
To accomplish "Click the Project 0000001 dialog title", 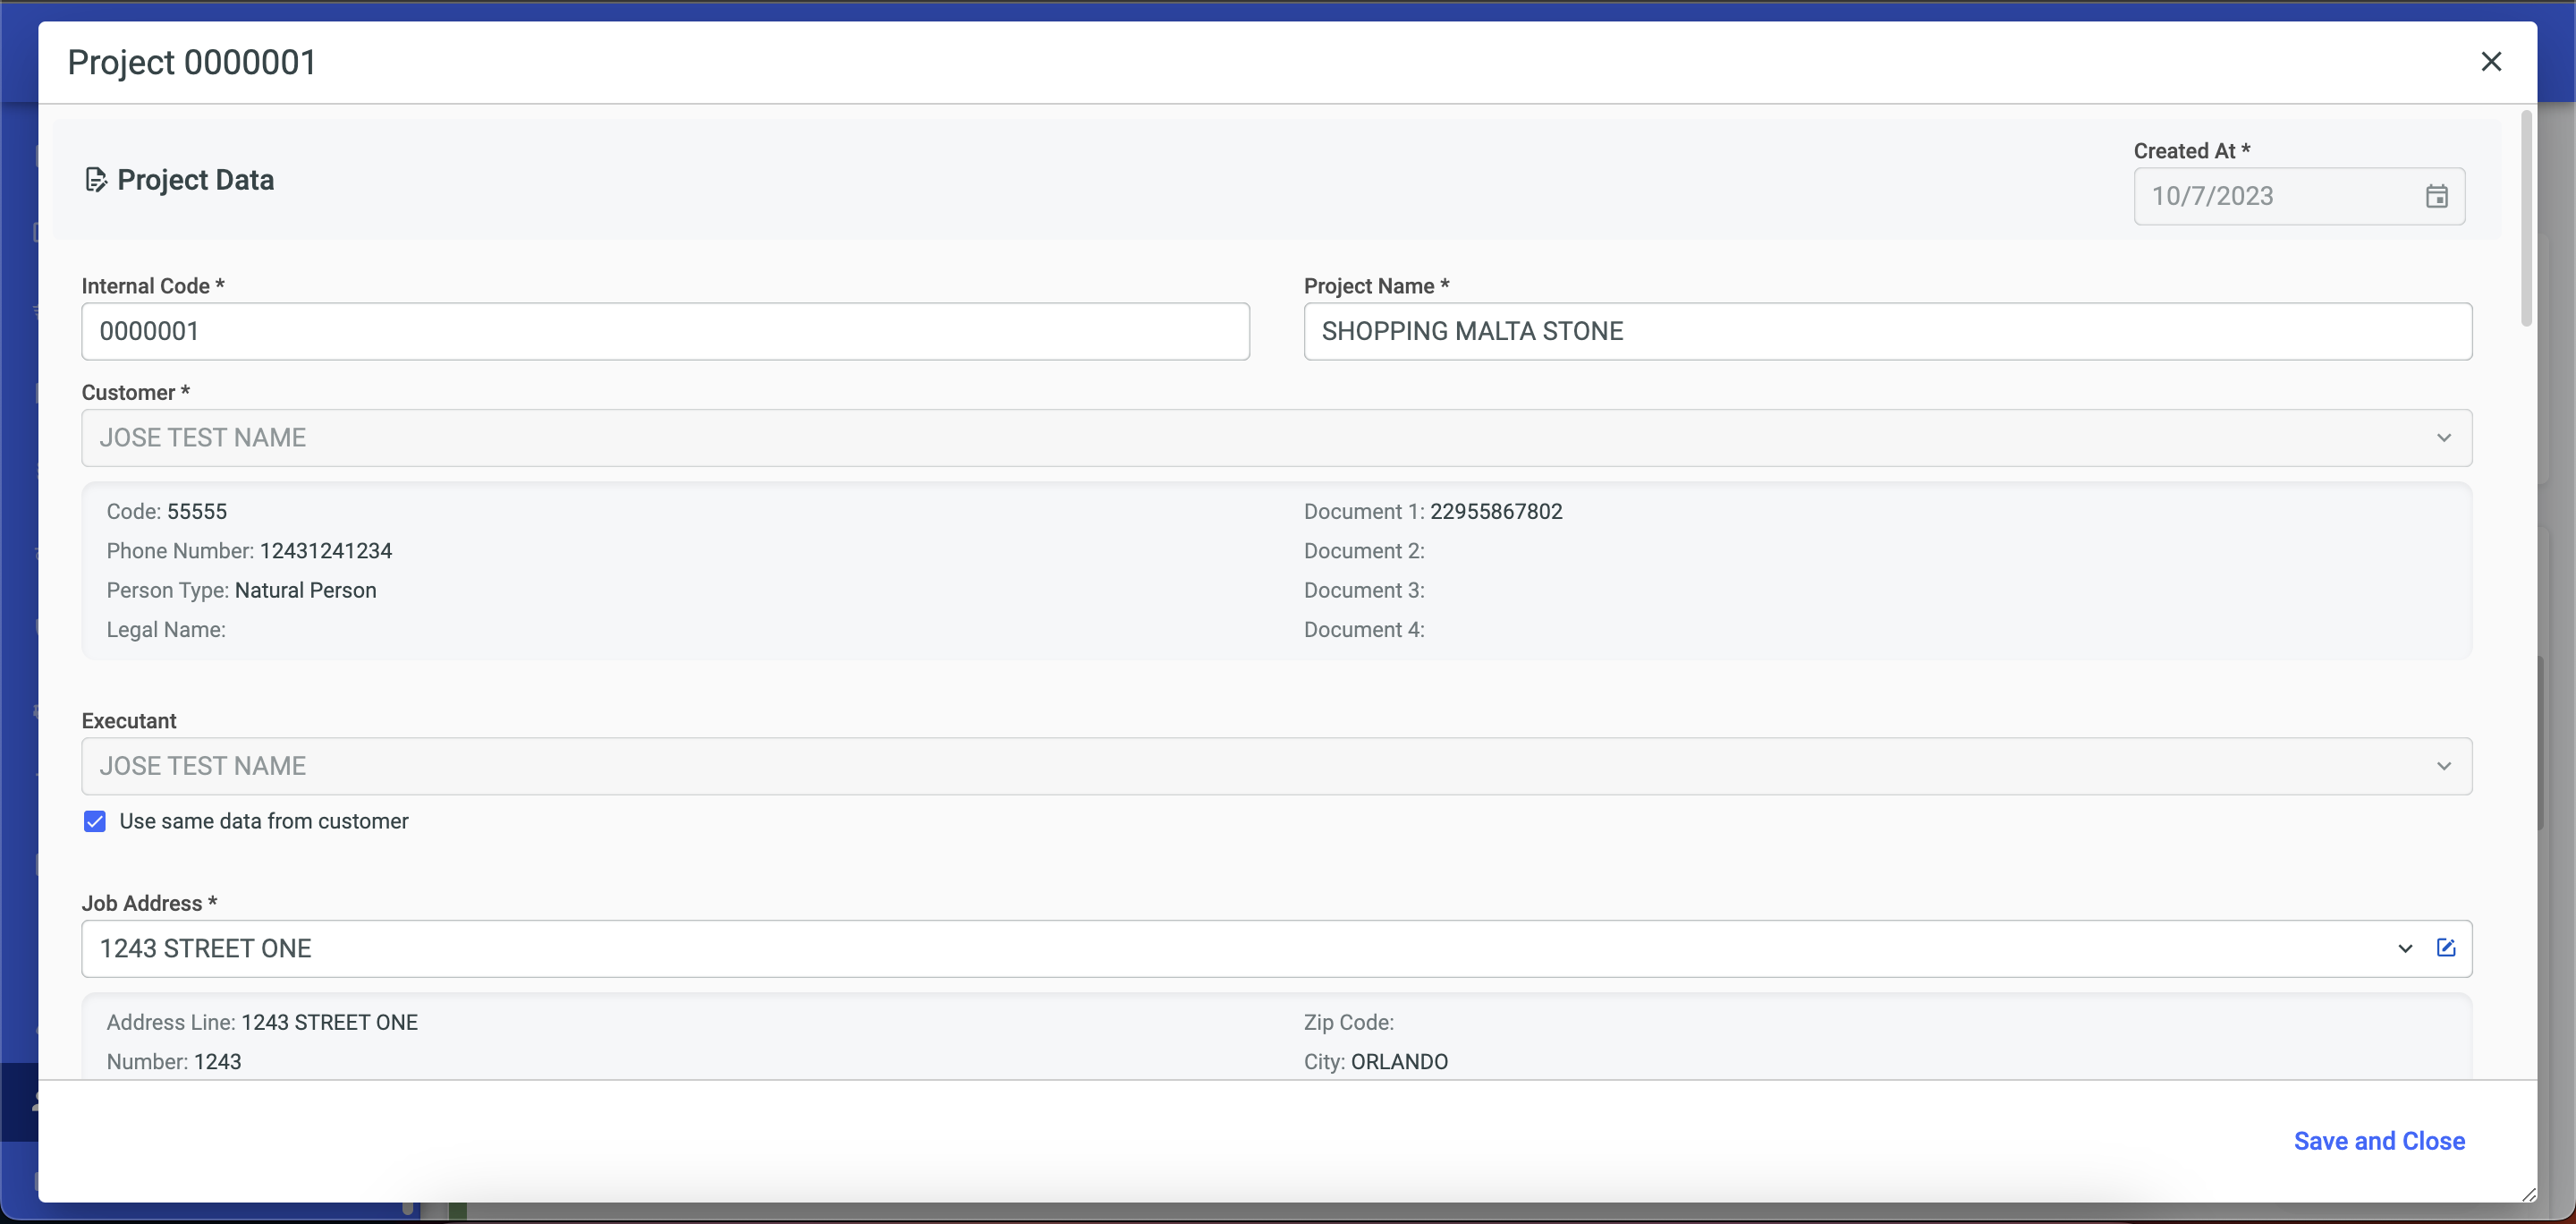I will point(192,62).
